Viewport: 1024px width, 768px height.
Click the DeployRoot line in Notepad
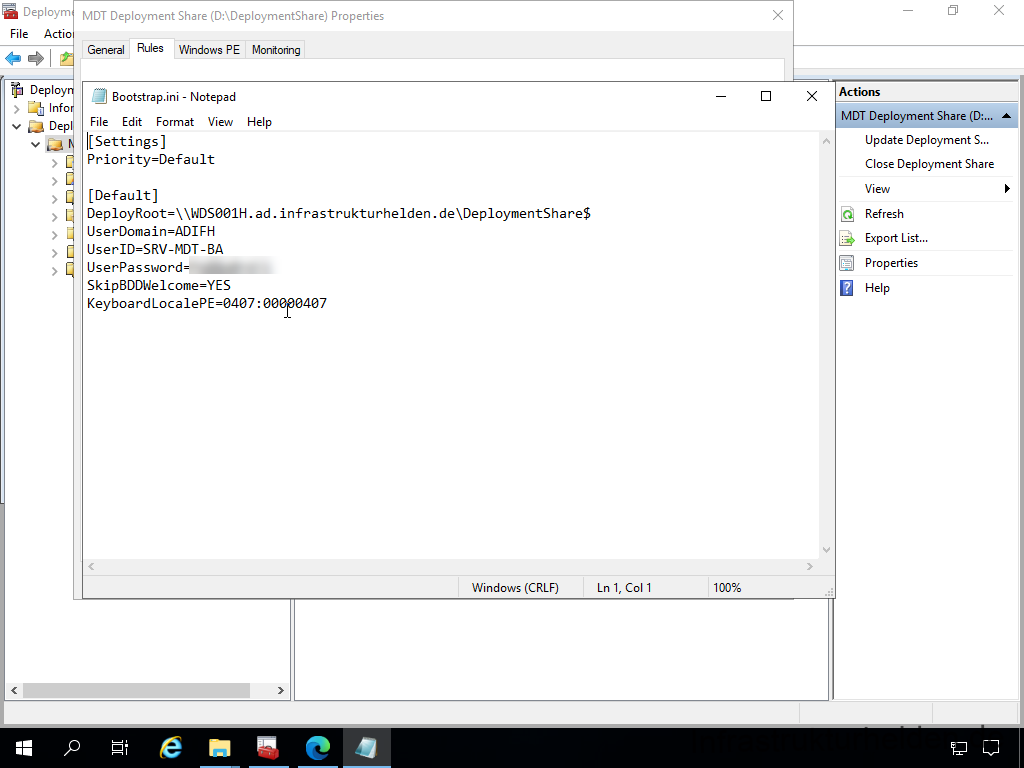coord(339,214)
